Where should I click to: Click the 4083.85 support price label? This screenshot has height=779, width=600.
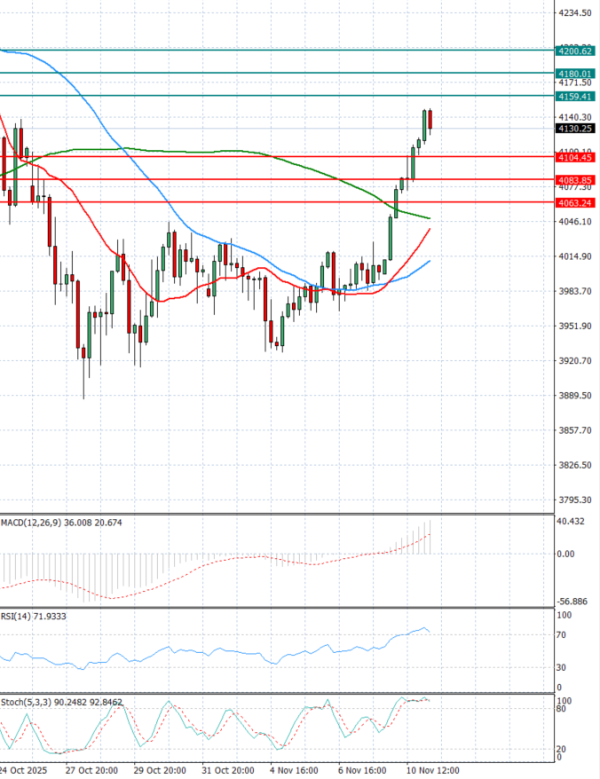[576, 179]
